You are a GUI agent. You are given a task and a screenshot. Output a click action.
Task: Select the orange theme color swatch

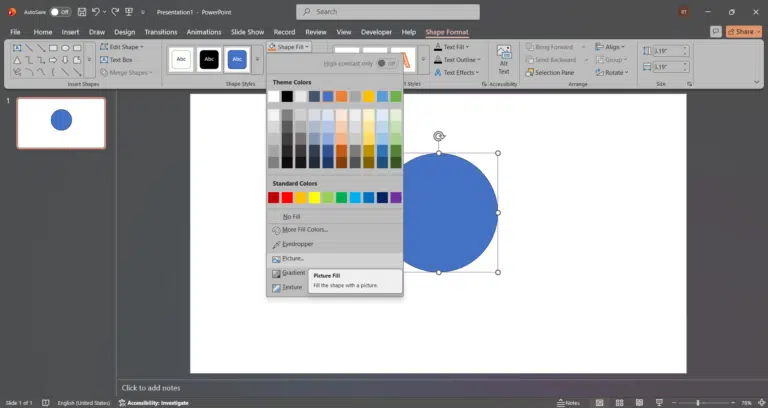[341, 96]
